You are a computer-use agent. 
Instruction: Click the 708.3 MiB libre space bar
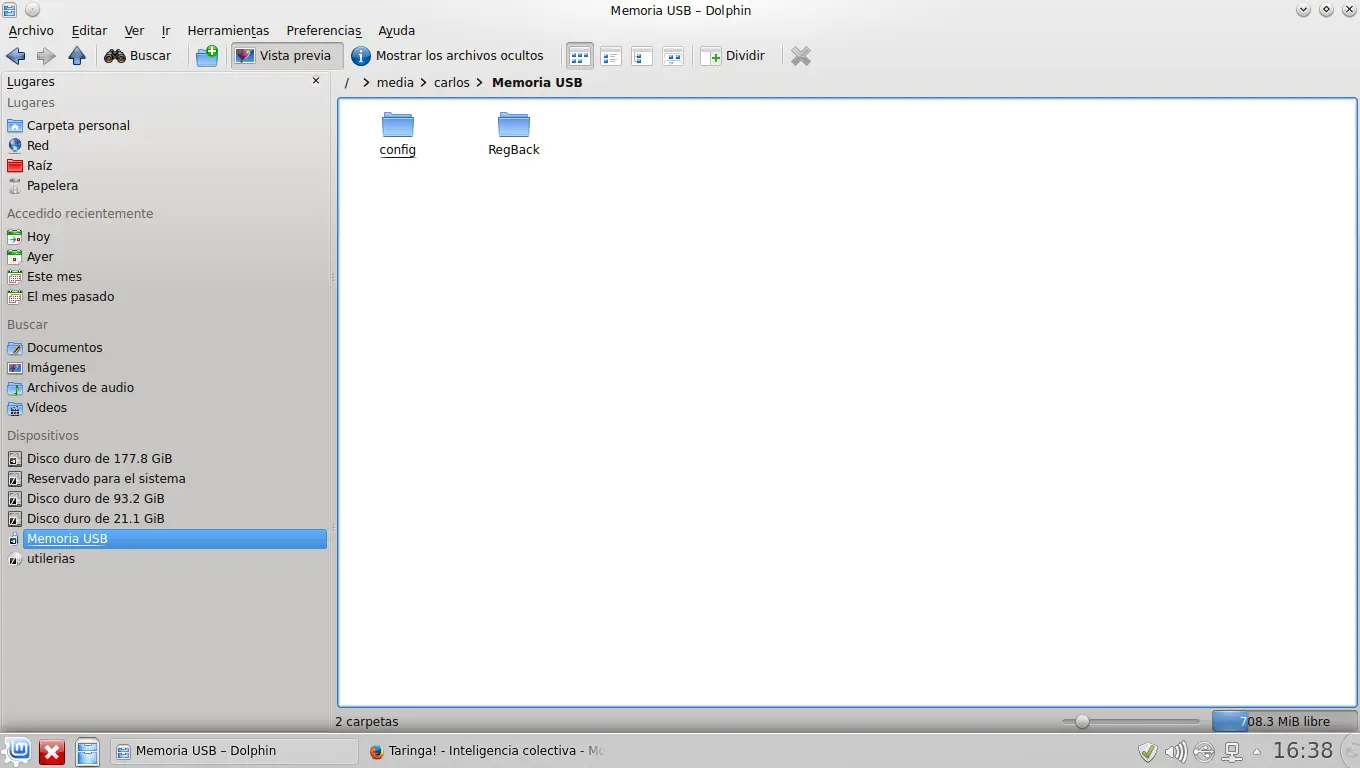click(x=1284, y=721)
